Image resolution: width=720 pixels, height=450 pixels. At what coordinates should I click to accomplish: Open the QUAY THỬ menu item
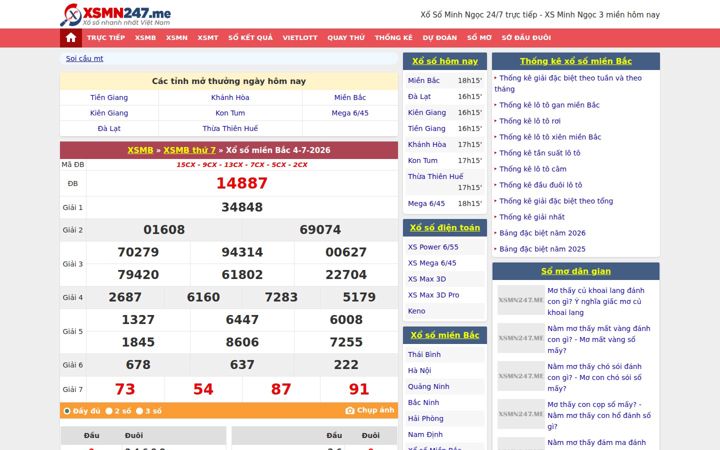346,38
